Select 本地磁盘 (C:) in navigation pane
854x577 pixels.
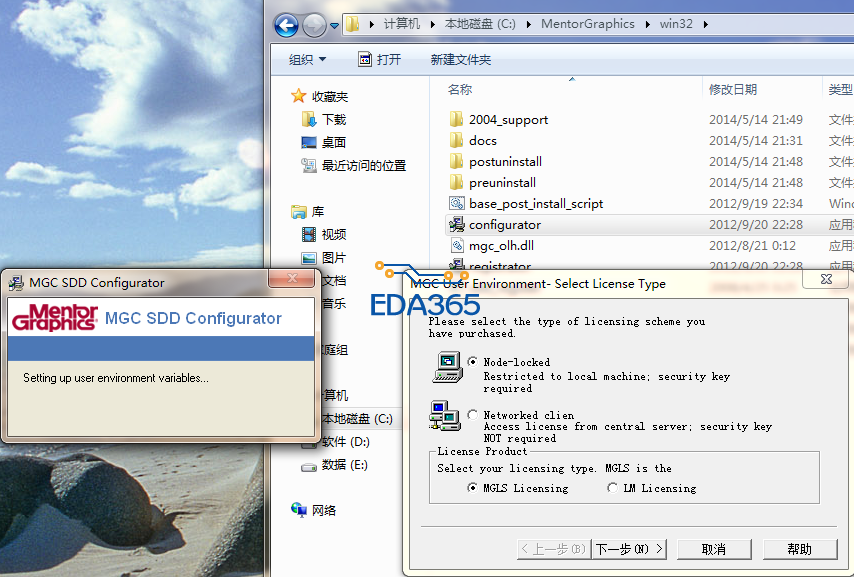(357, 418)
